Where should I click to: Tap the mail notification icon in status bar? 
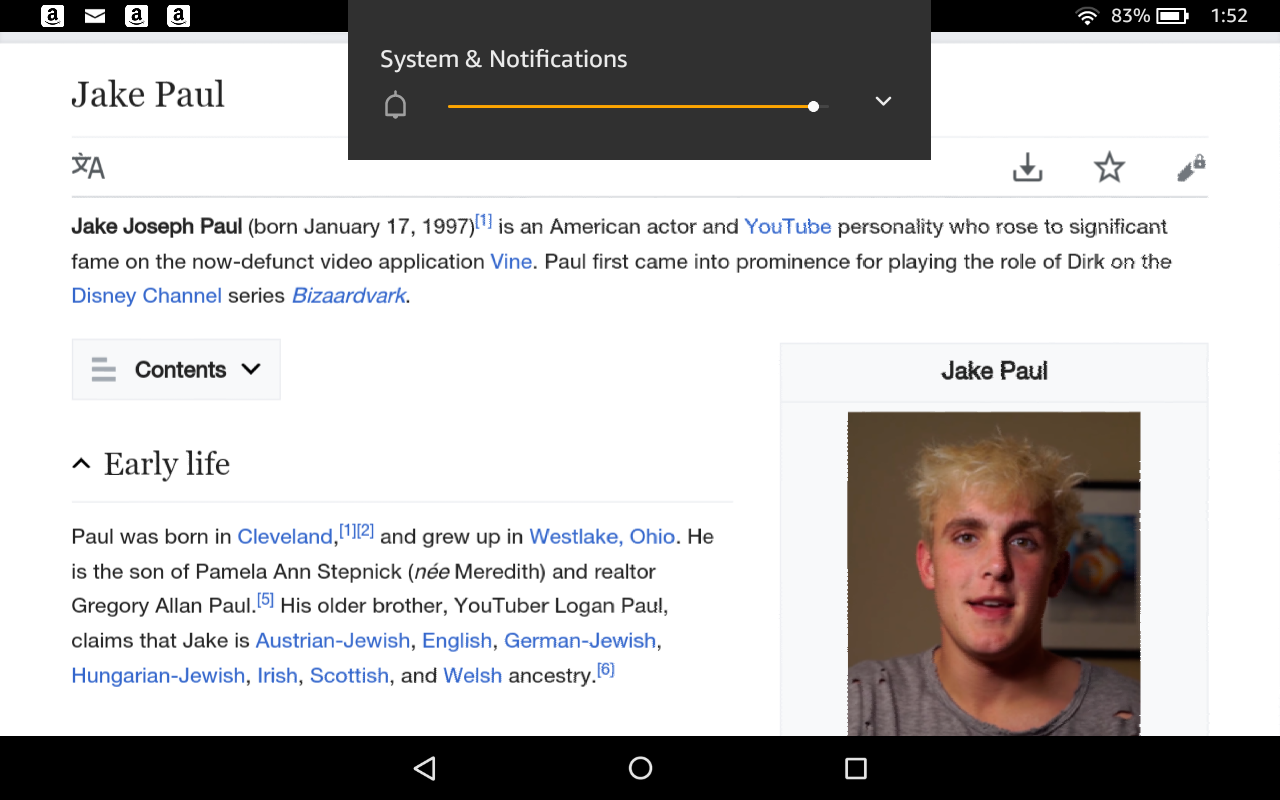pos(95,16)
